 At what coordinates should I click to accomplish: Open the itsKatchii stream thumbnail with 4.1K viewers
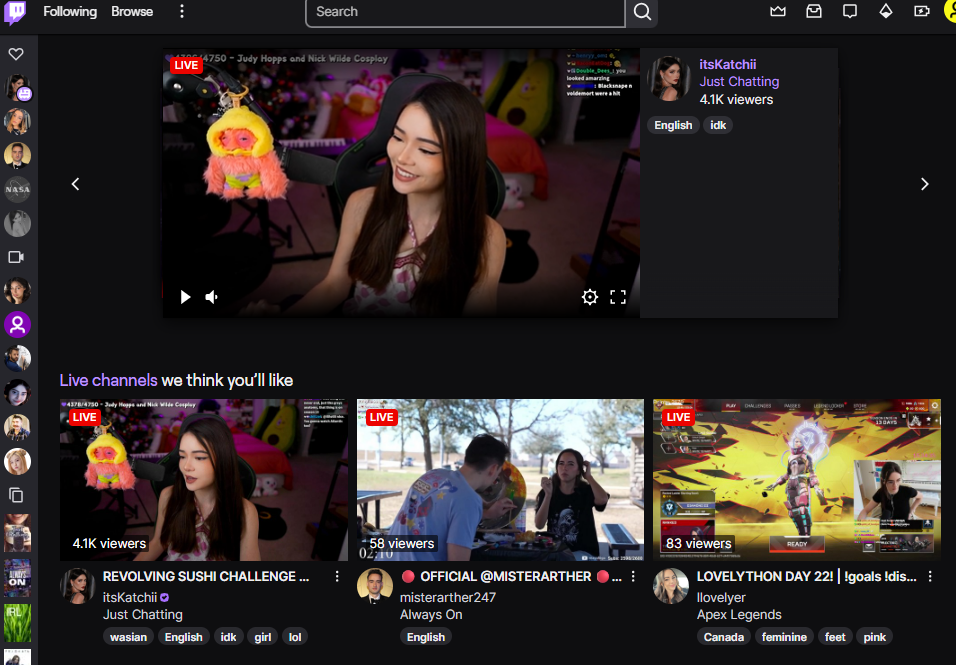pyautogui.click(x=204, y=480)
